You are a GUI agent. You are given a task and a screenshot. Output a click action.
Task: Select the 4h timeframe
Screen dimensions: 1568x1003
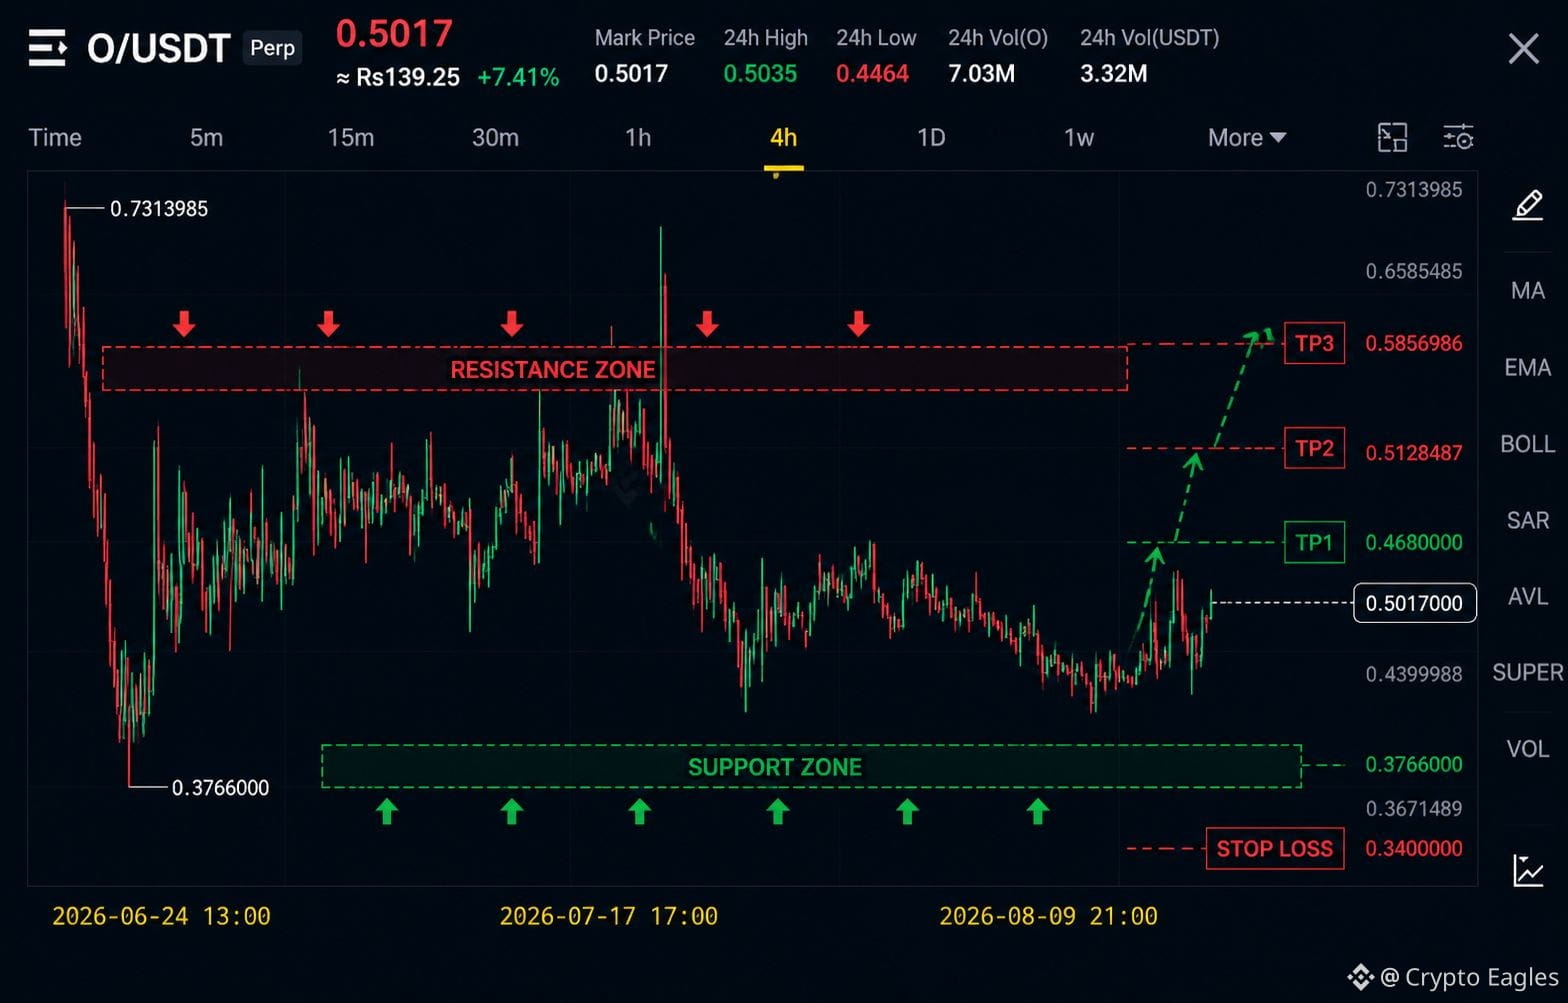coord(784,138)
